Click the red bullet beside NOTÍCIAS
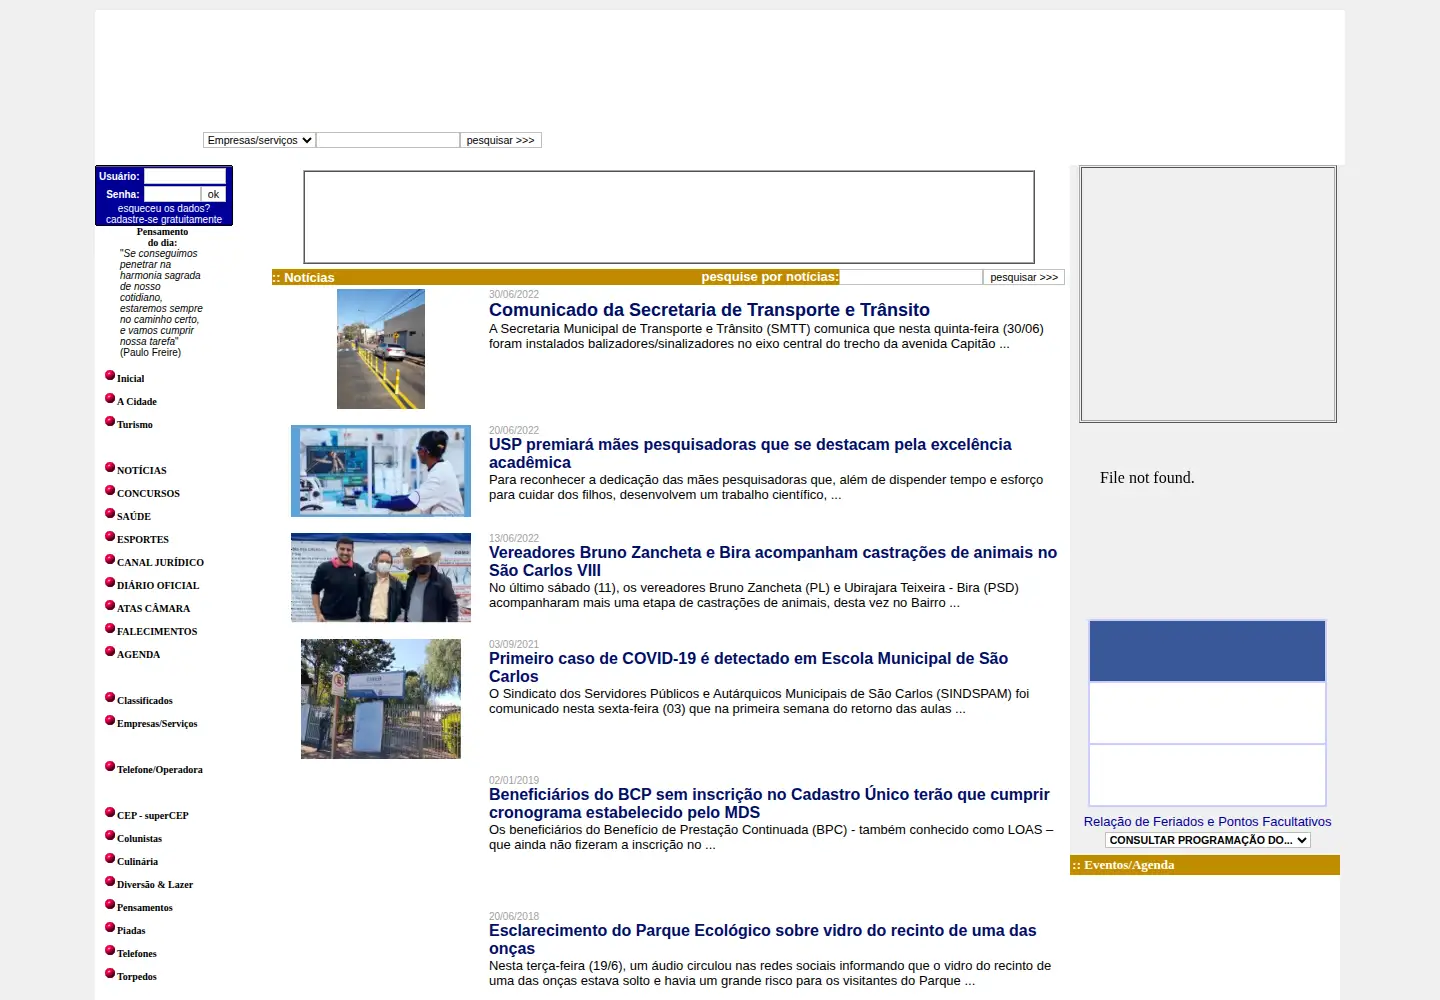 click(x=110, y=467)
